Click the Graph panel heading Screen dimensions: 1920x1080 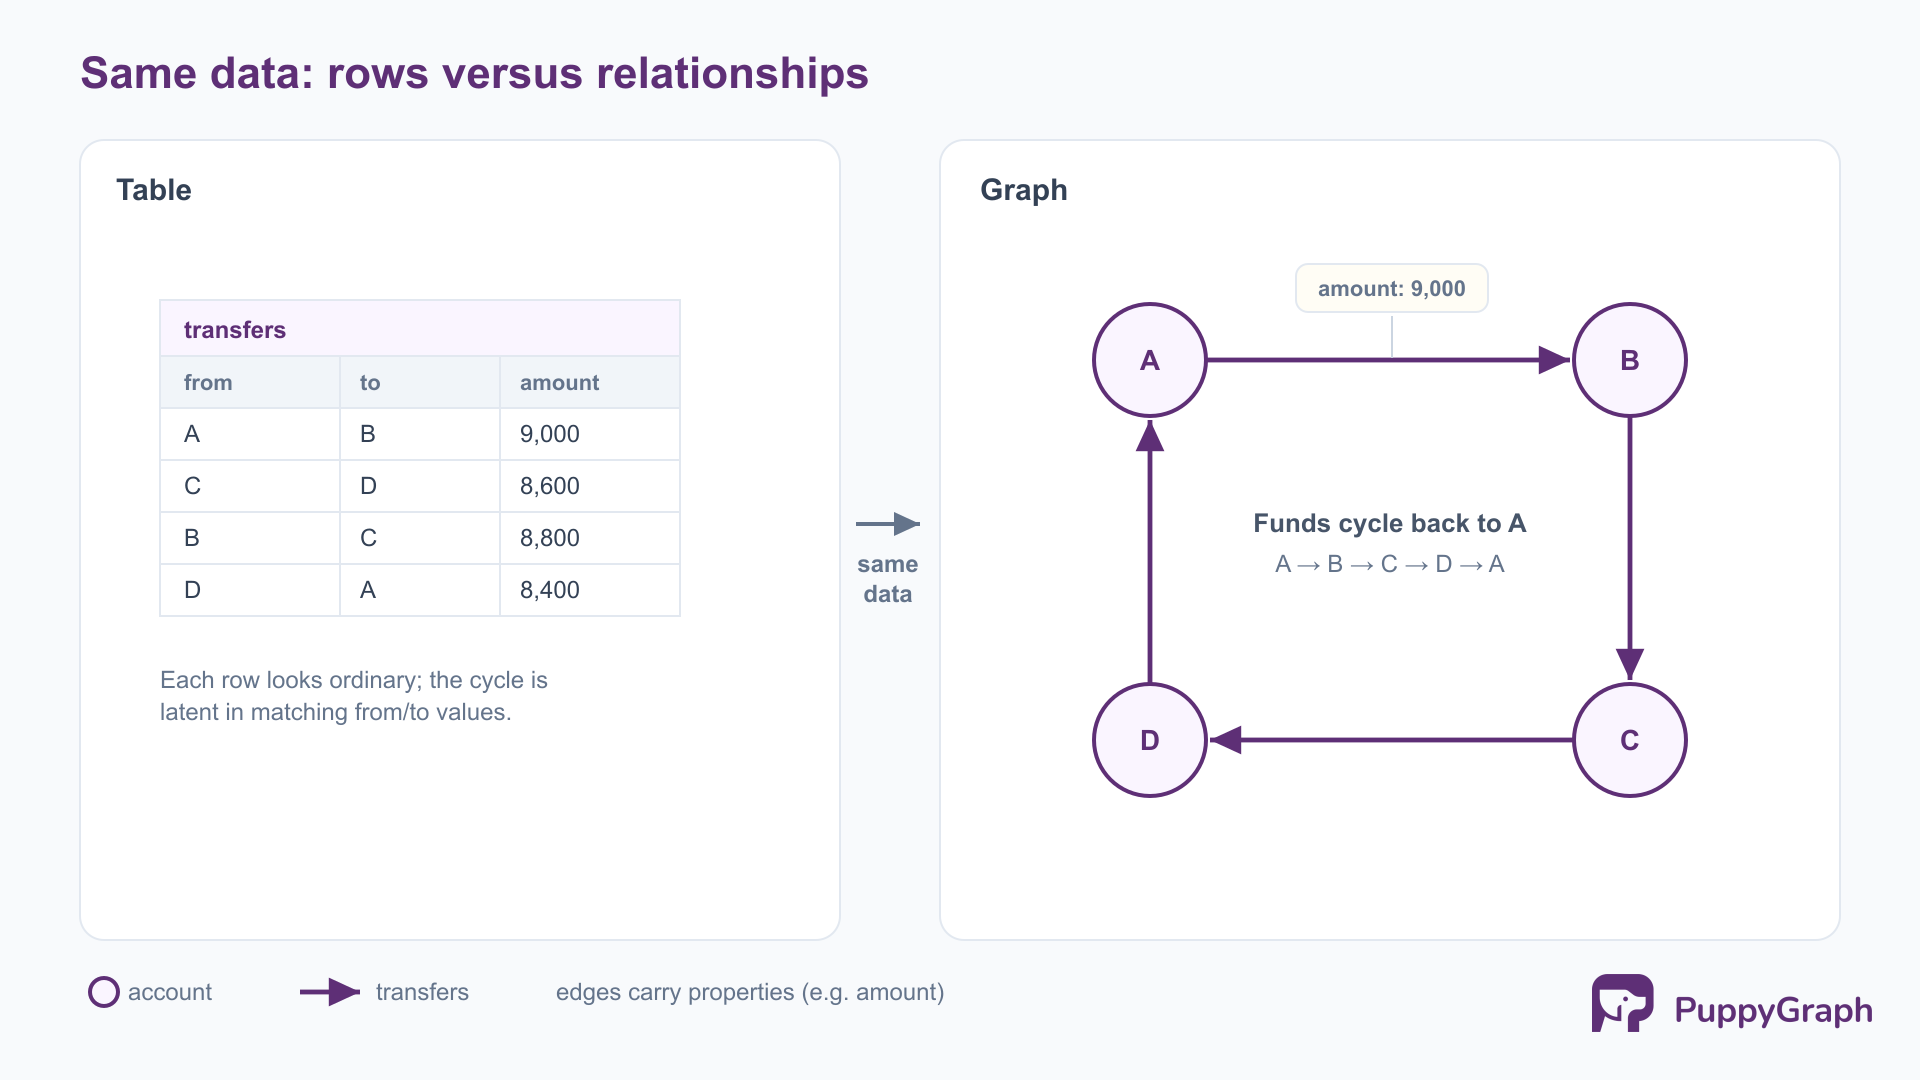(x=1024, y=190)
